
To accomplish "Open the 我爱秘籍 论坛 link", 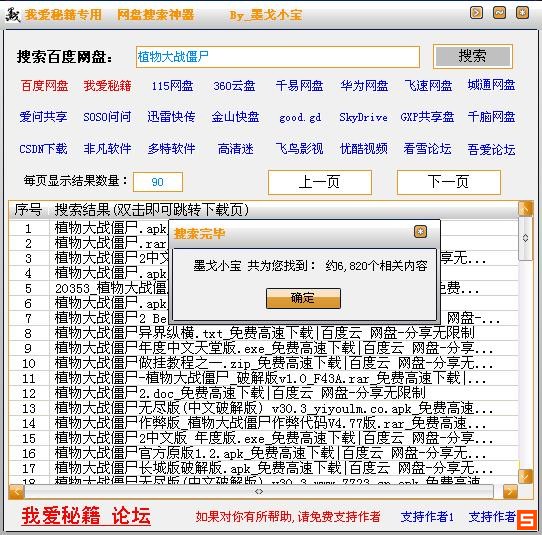I will click(x=86, y=516).
